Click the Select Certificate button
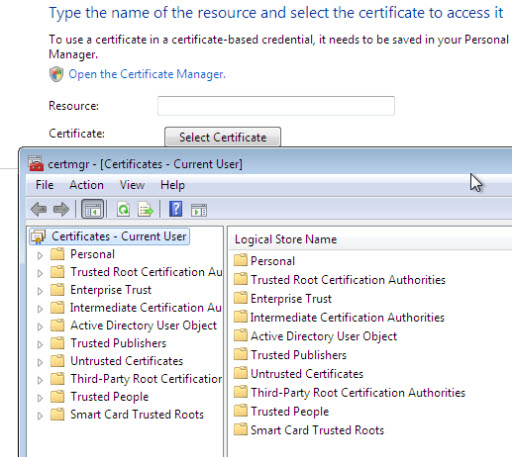This screenshot has width=512, height=457. (223, 137)
